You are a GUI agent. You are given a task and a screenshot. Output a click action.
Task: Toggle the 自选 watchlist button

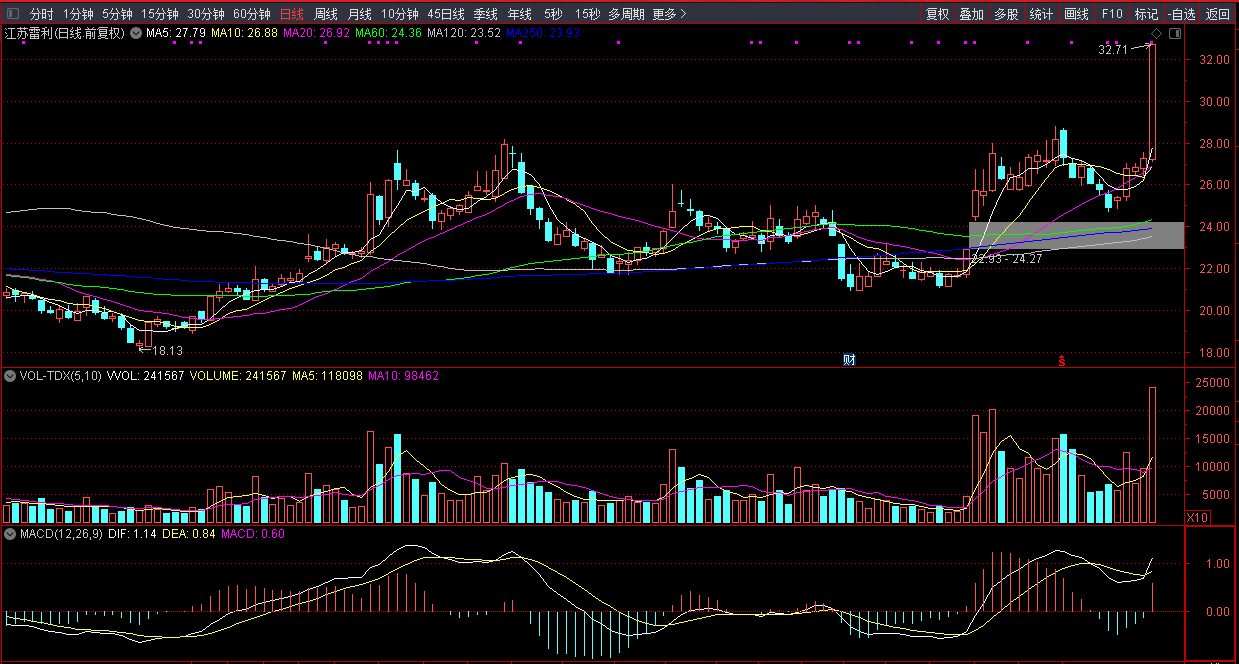[x=1182, y=14]
